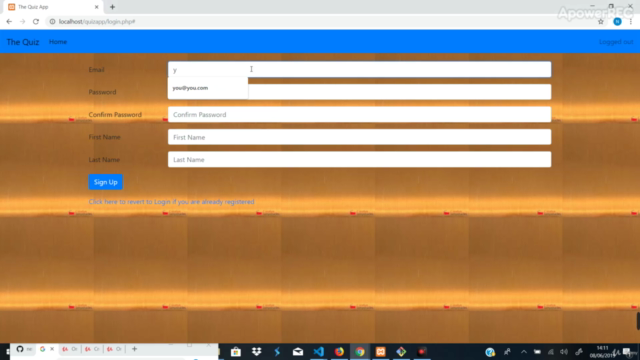
Task: Open Dropbox from the taskbar
Action: (x=256, y=351)
